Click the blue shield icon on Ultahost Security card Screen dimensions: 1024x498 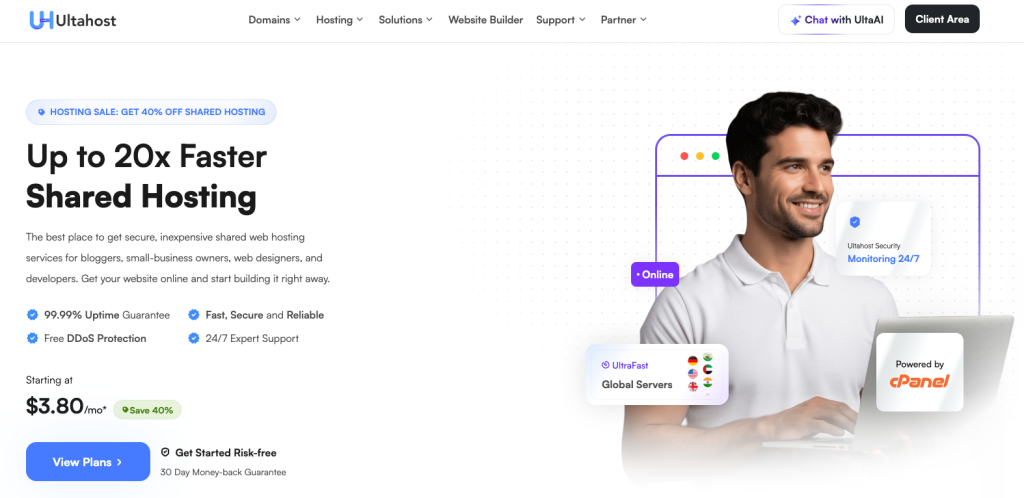pyautogui.click(x=855, y=222)
